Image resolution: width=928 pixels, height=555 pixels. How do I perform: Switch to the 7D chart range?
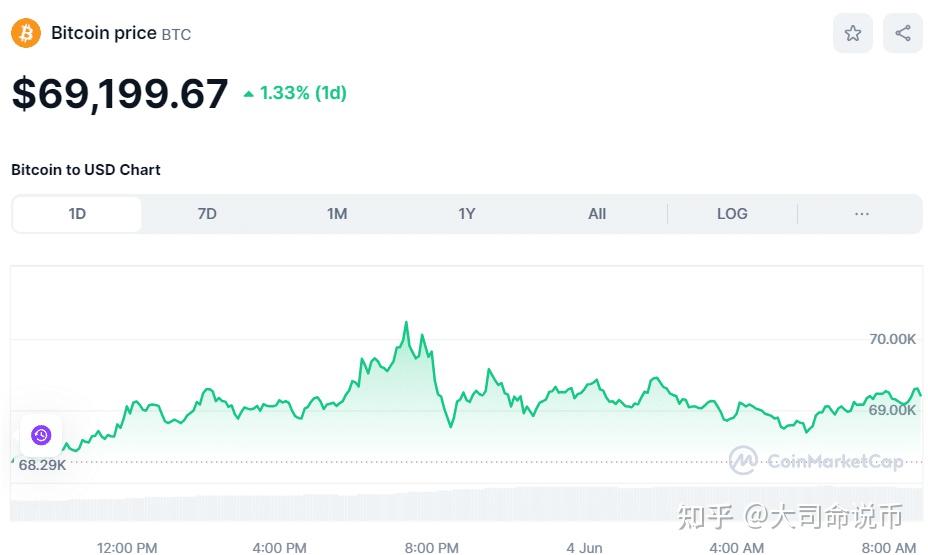click(x=207, y=214)
